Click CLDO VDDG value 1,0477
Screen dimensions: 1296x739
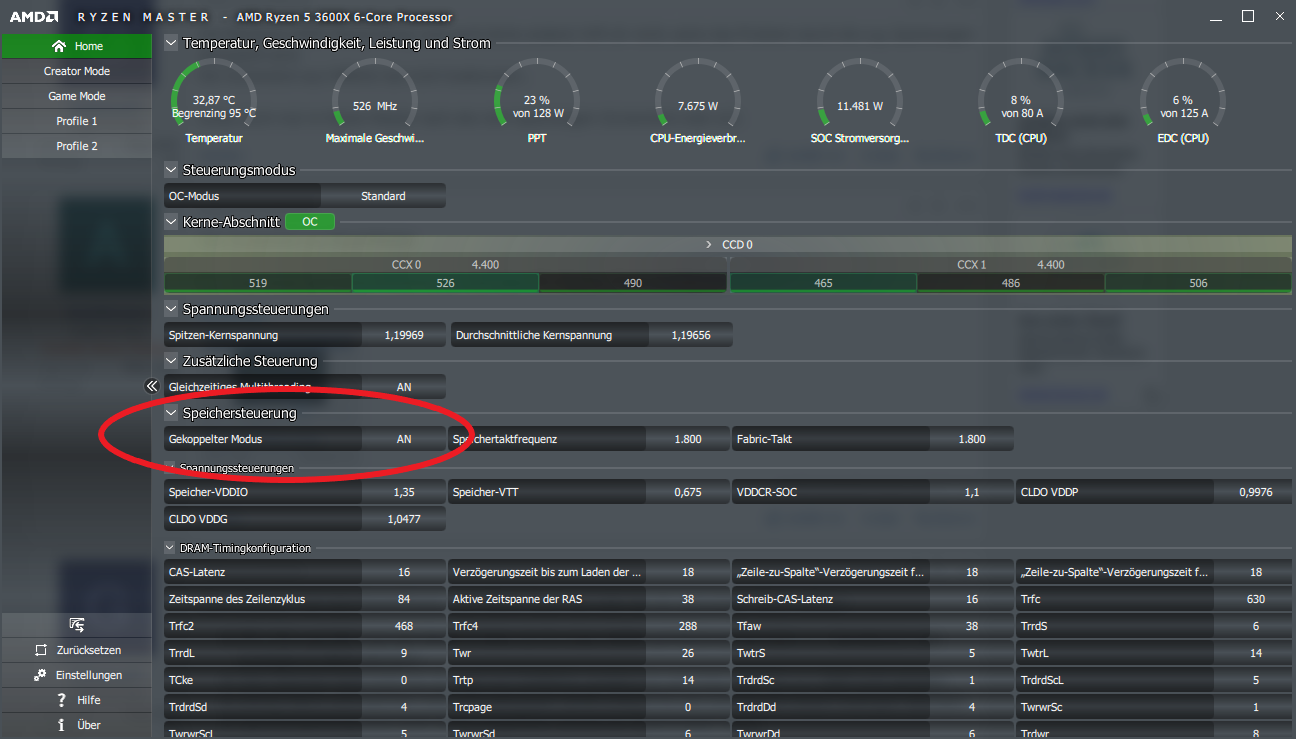point(404,519)
